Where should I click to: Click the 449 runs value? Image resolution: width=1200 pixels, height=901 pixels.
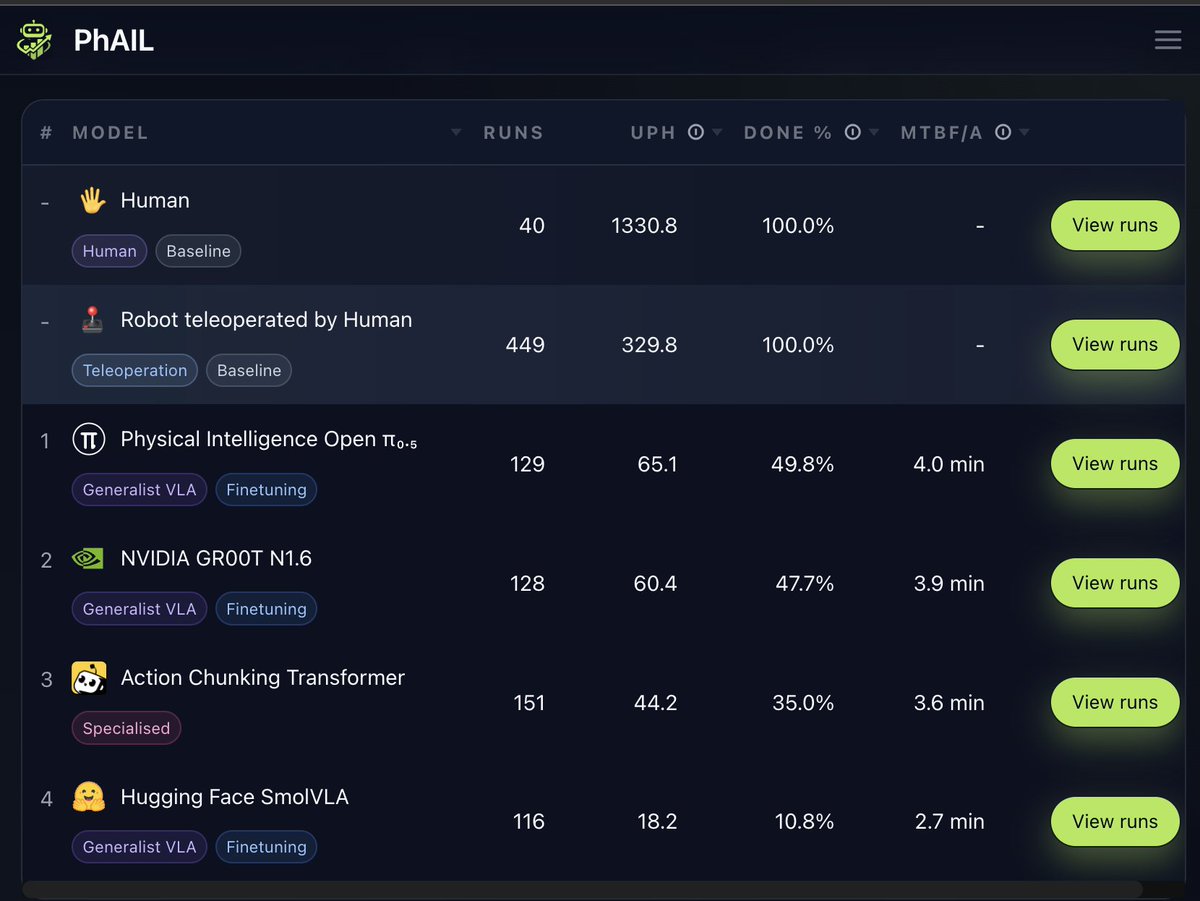526,345
